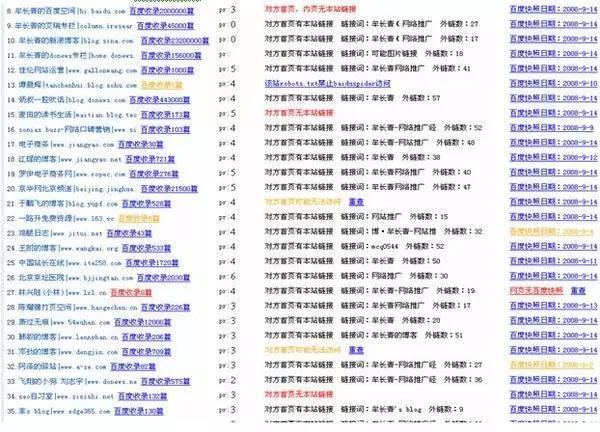Click 重查 link beside 网页无百度快照
600x432 pixels.
[578, 291]
